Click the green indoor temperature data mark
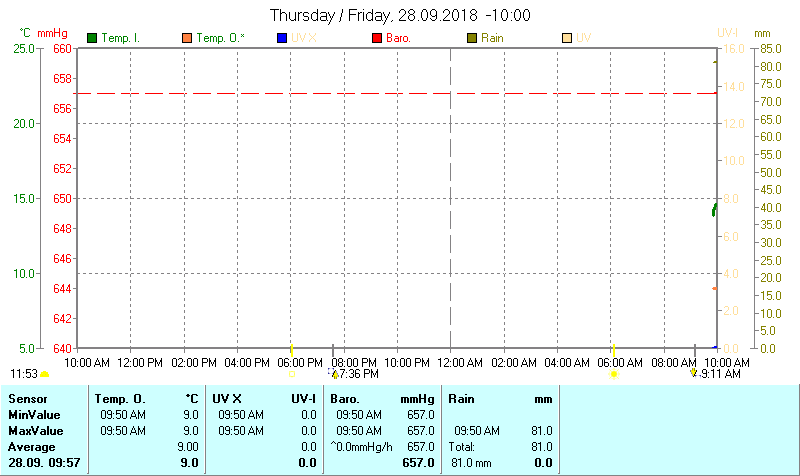The image size is (800, 476). click(714, 210)
